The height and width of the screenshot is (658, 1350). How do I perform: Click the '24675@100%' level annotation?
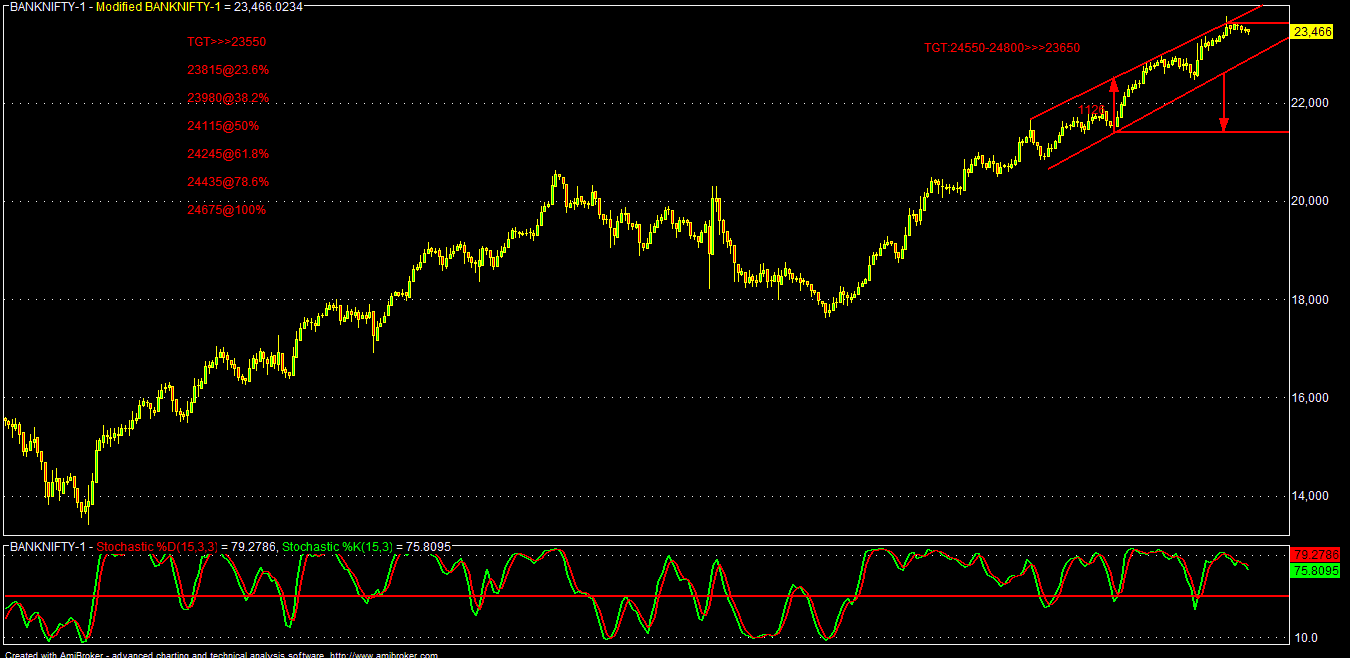click(226, 210)
